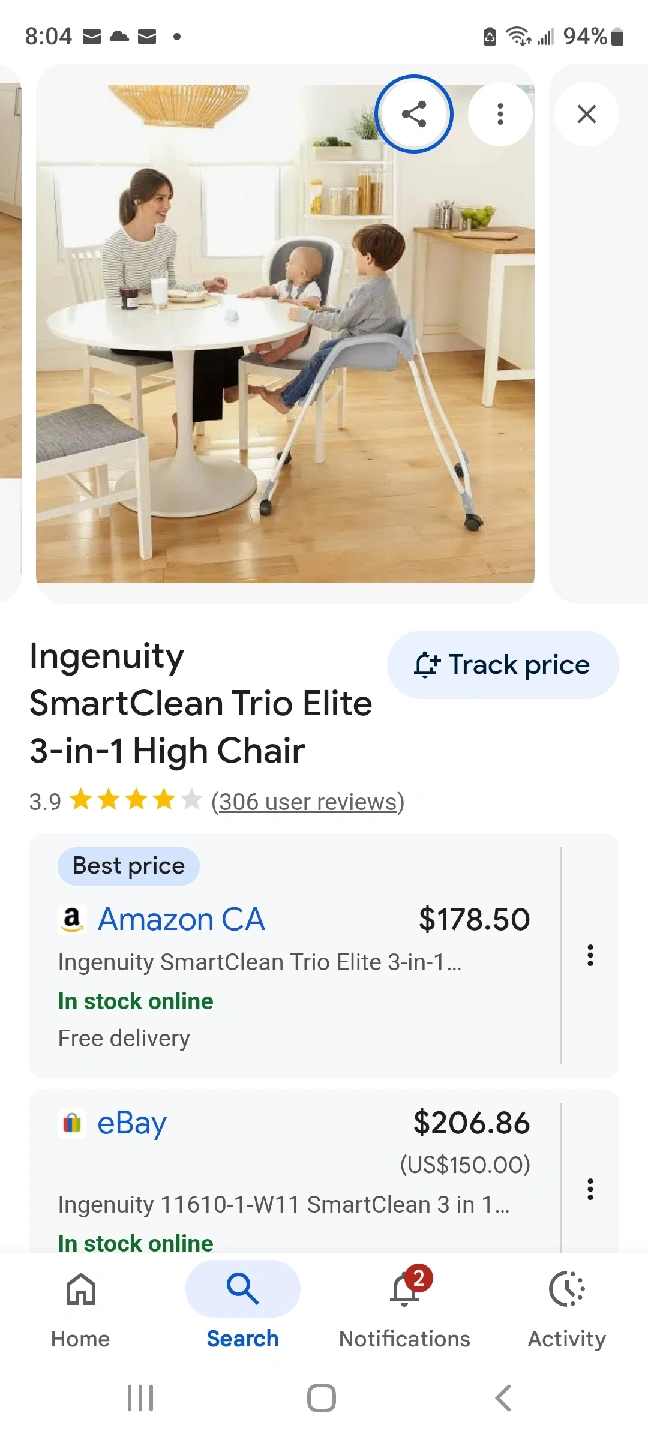This screenshot has height=1440, width=648.
Task: Tap the $178.50 Amazon price
Action: (474, 919)
